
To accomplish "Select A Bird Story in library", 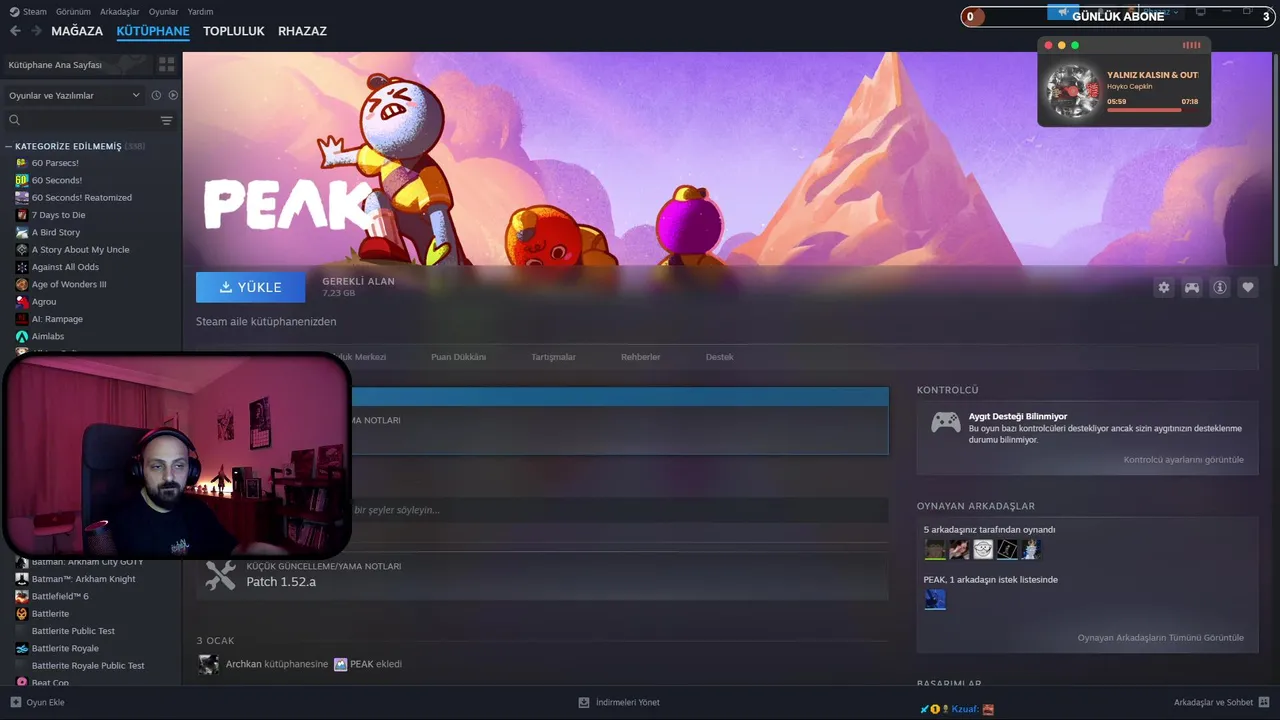I will tap(56, 232).
